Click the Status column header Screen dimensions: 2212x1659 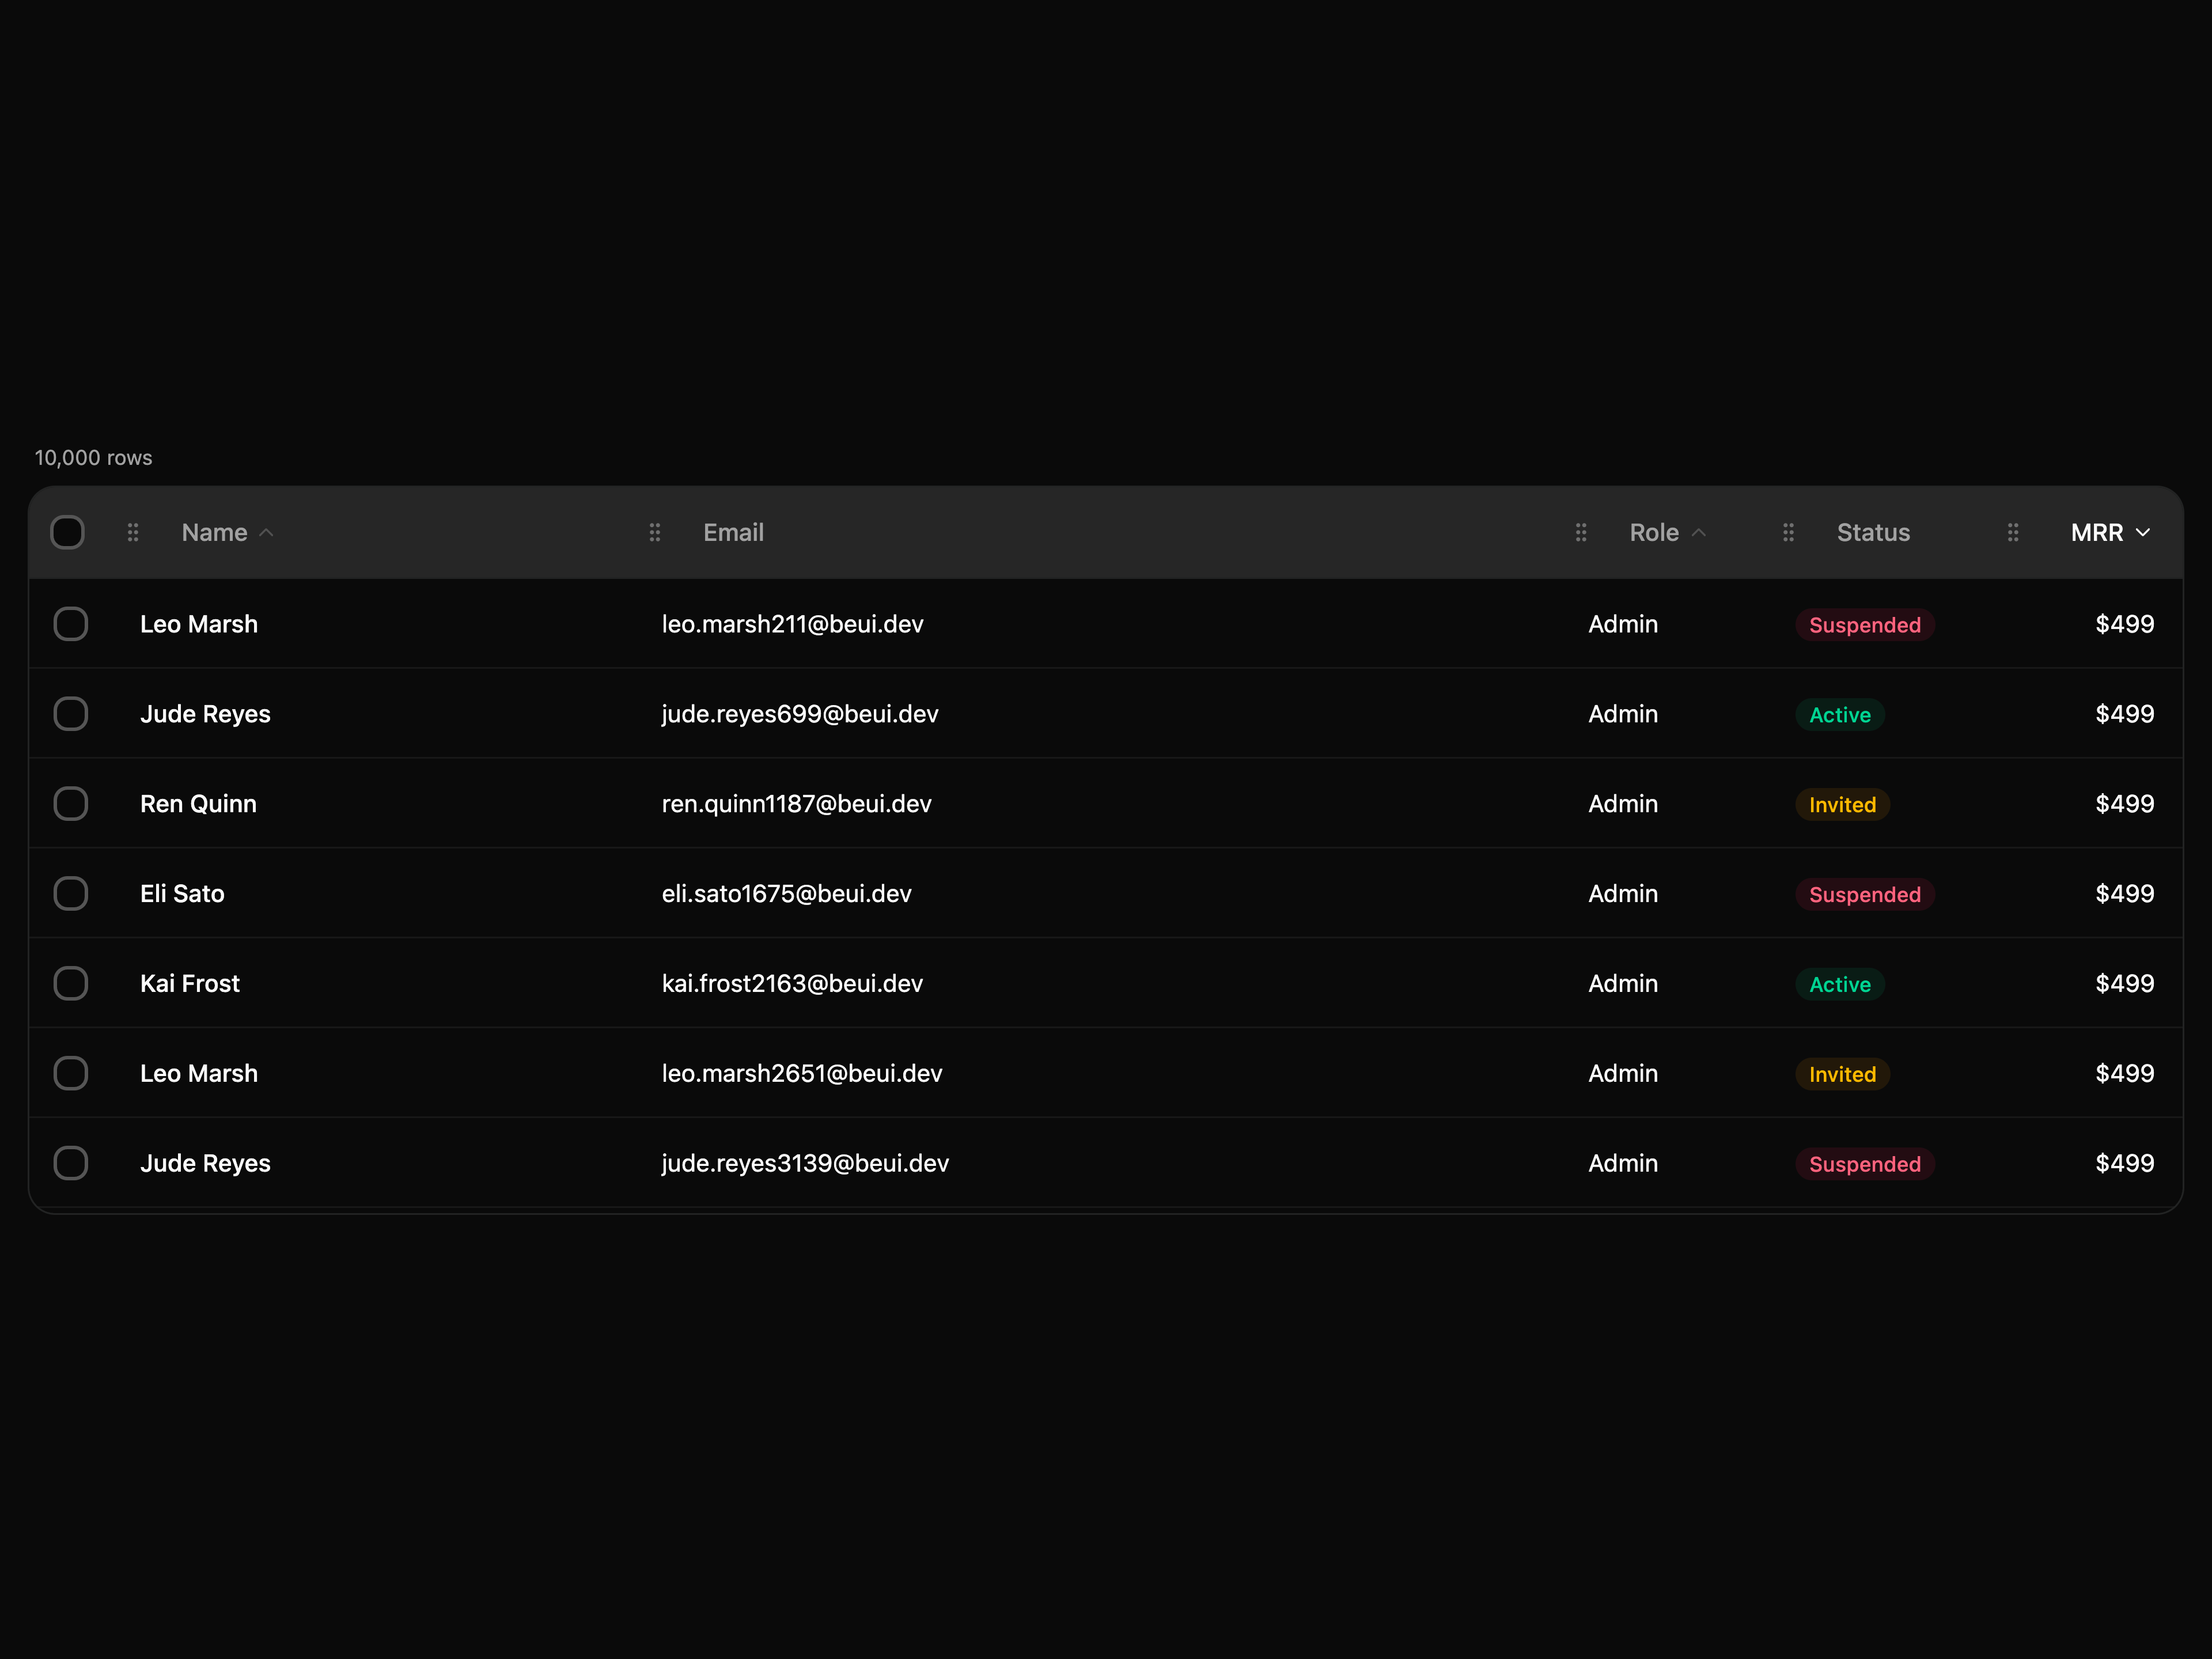click(x=1873, y=533)
